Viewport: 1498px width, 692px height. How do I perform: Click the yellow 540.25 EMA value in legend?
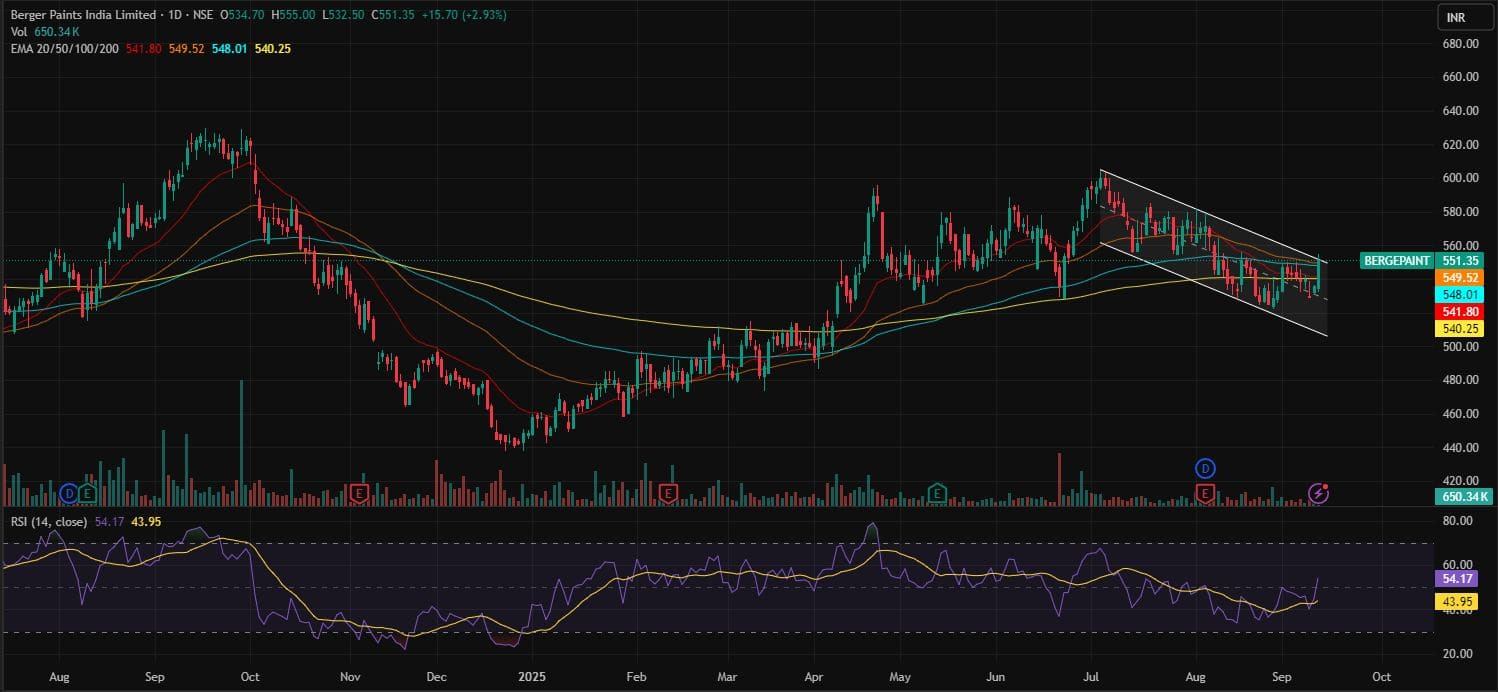click(x=272, y=48)
